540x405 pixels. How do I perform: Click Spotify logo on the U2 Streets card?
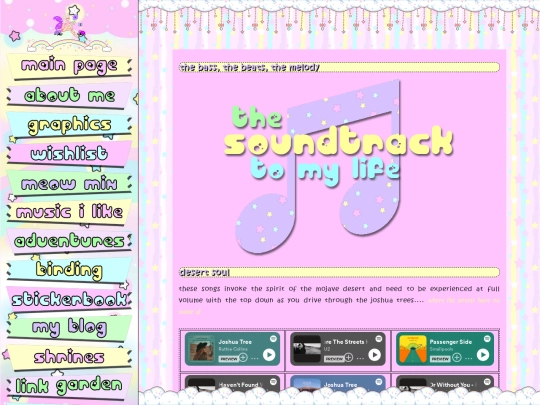pyautogui.click(x=378, y=339)
